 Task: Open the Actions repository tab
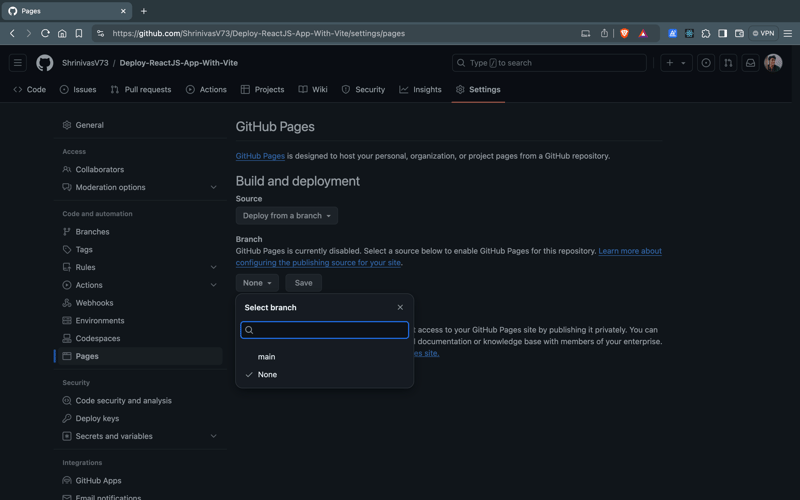tap(206, 89)
